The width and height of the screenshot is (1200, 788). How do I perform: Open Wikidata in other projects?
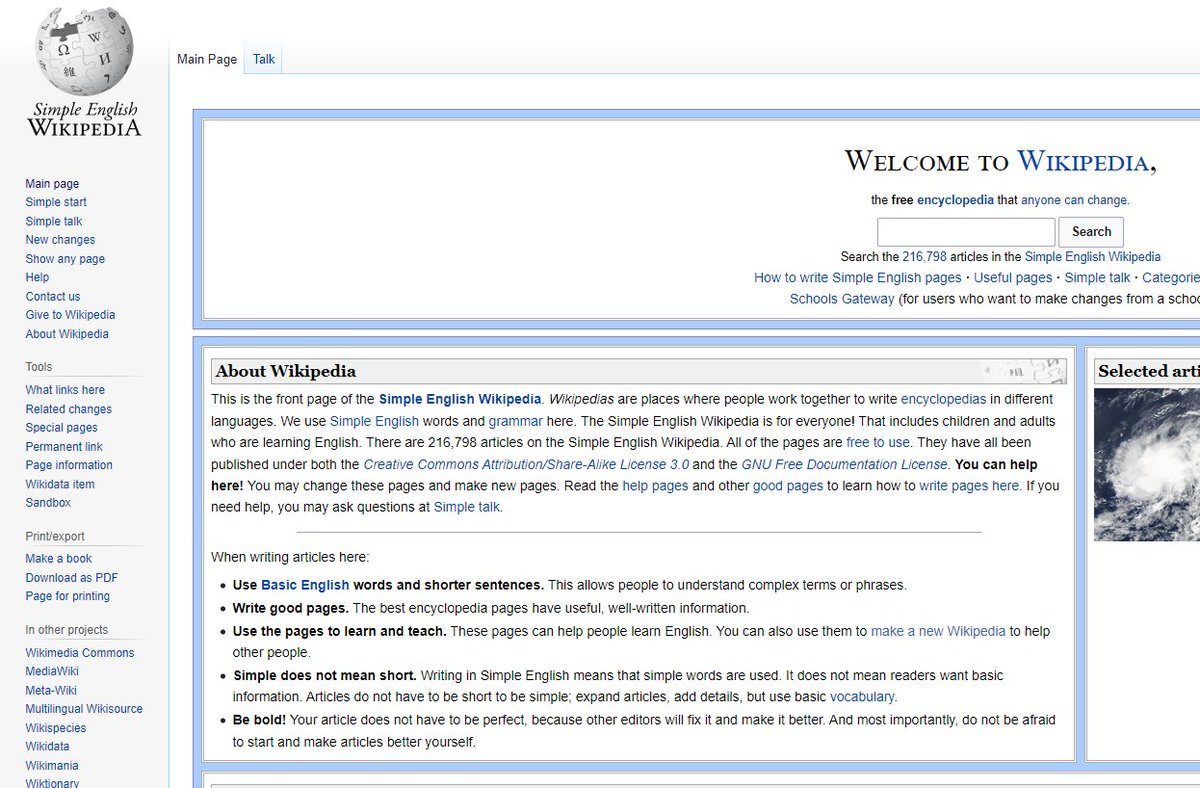tap(47, 746)
